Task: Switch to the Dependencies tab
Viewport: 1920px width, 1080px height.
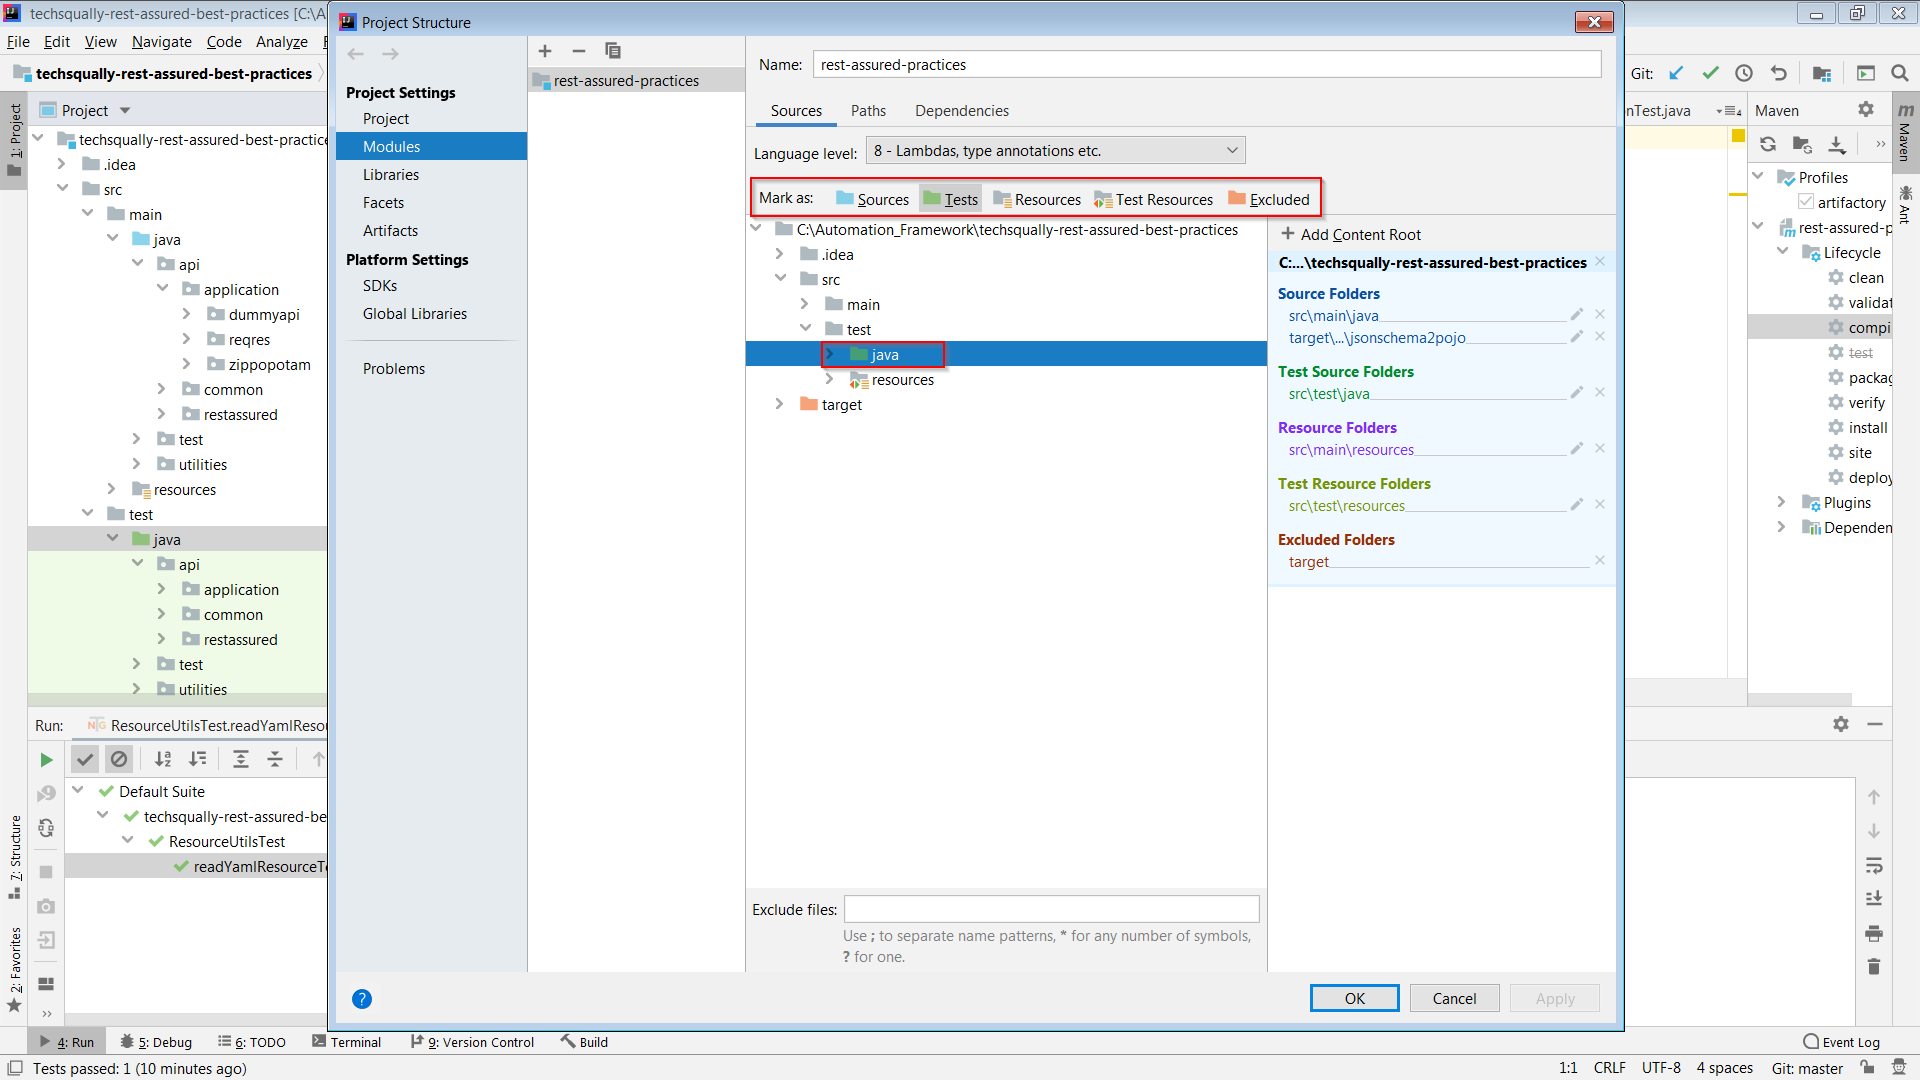Action: tap(961, 111)
